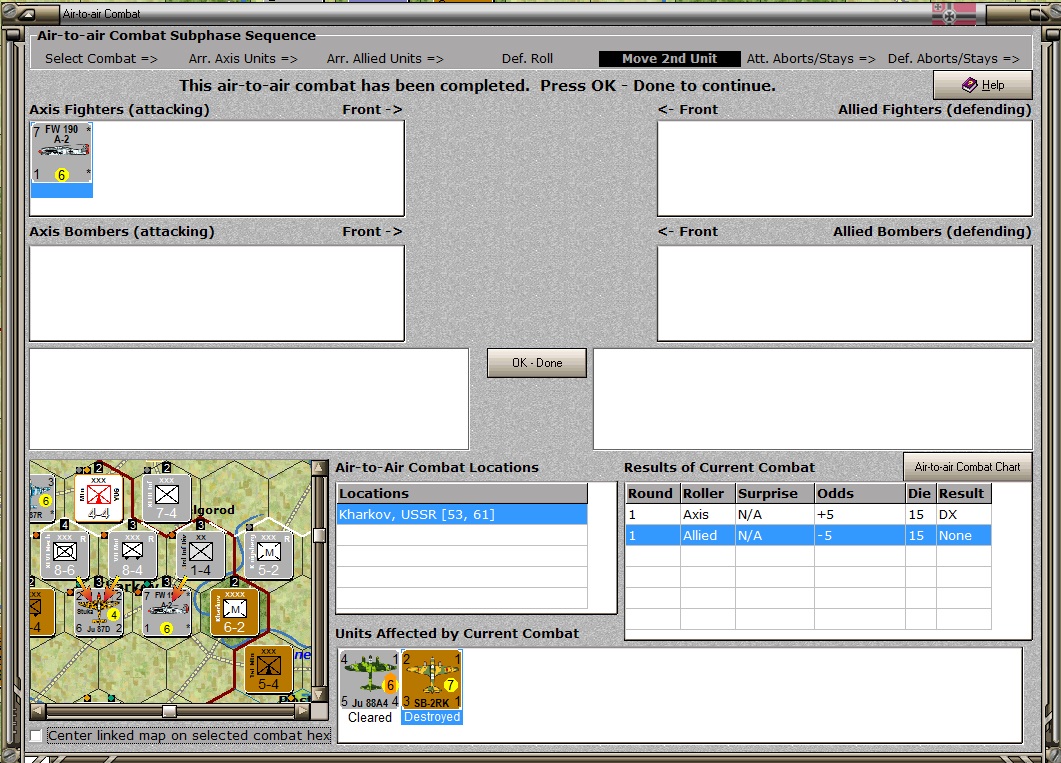Viewport: 1061px width, 763px height.
Task: Select the Move 2nd Unit subphase step
Action: point(669,59)
